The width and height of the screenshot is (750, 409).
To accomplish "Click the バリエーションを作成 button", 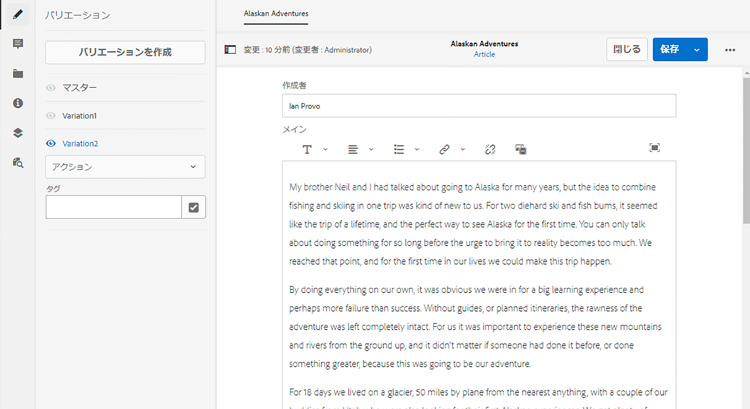I will pyautogui.click(x=125, y=52).
